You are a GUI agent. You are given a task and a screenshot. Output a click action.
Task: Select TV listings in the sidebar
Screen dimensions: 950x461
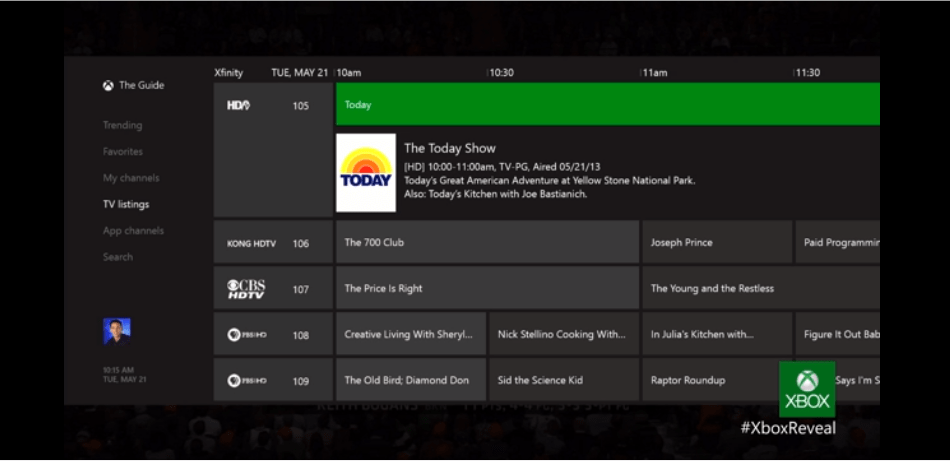tap(126, 204)
